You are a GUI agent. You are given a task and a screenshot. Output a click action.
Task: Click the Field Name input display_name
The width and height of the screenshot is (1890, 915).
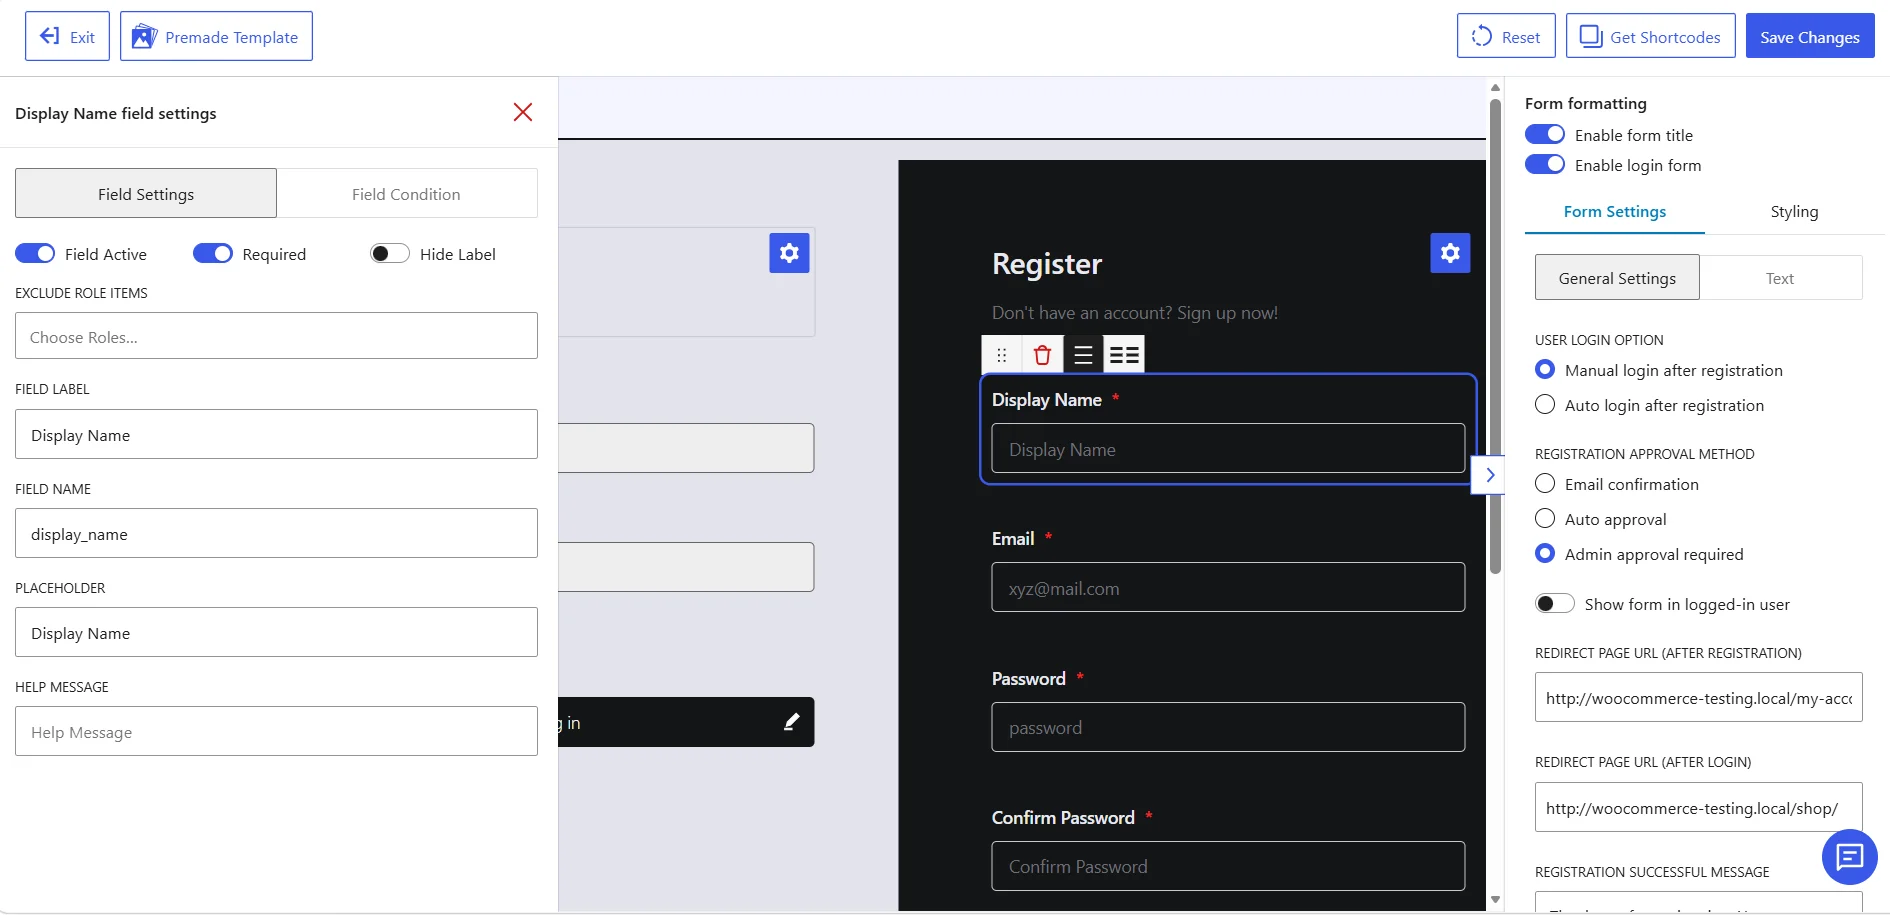pyautogui.click(x=276, y=533)
